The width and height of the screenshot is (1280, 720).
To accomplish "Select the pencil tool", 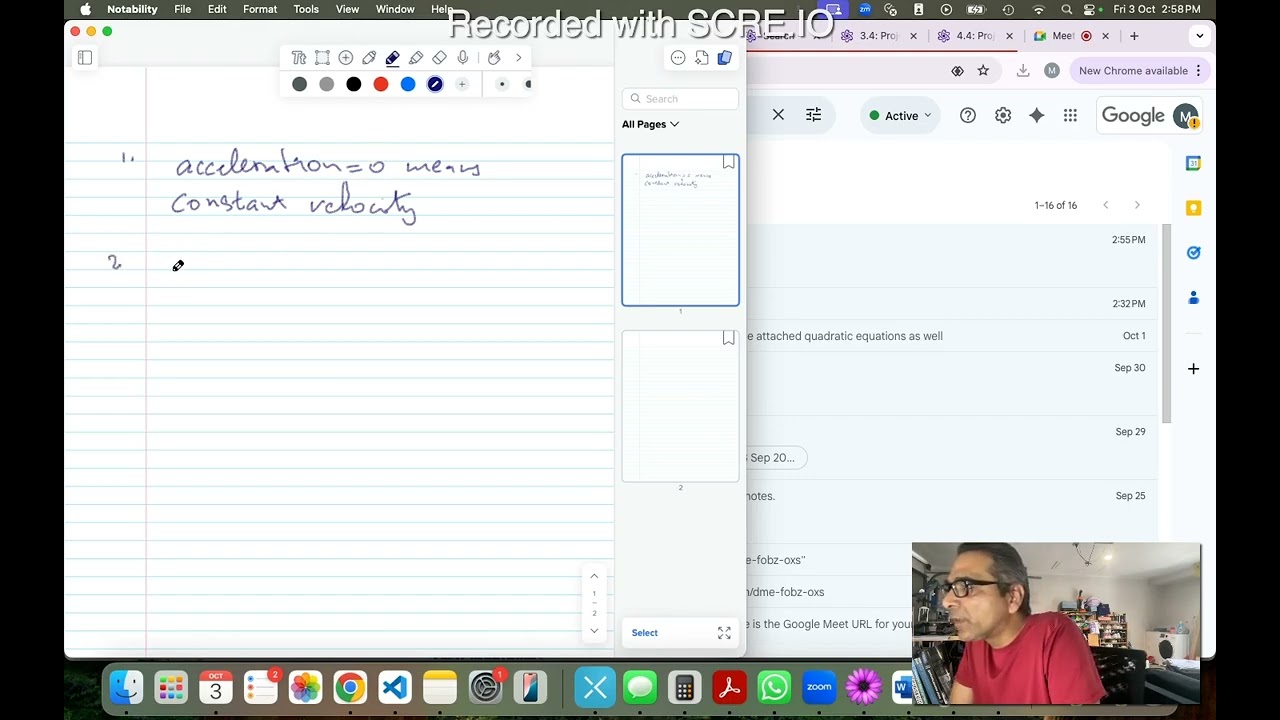I will (369, 58).
